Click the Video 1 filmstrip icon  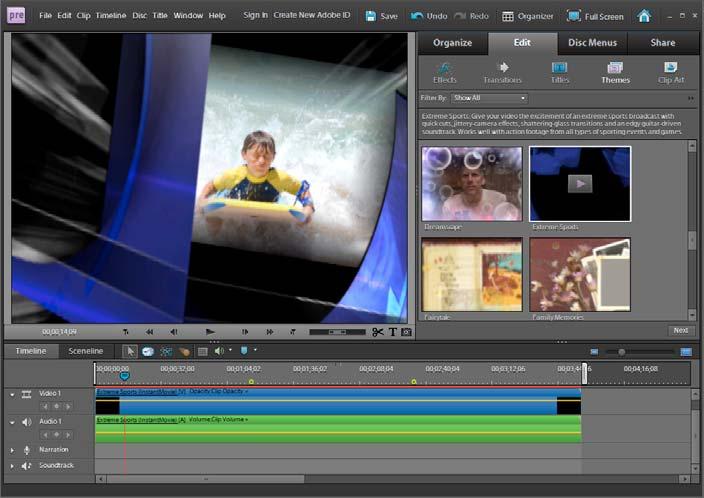[26, 394]
